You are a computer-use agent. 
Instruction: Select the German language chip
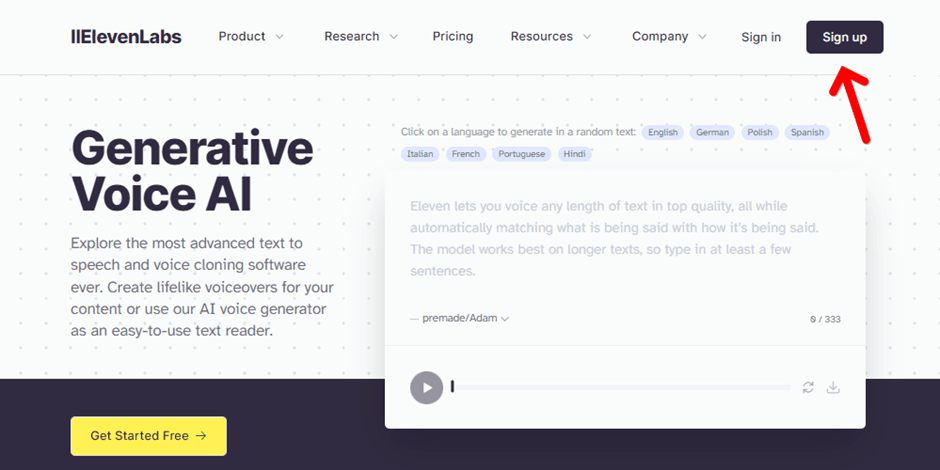[713, 132]
